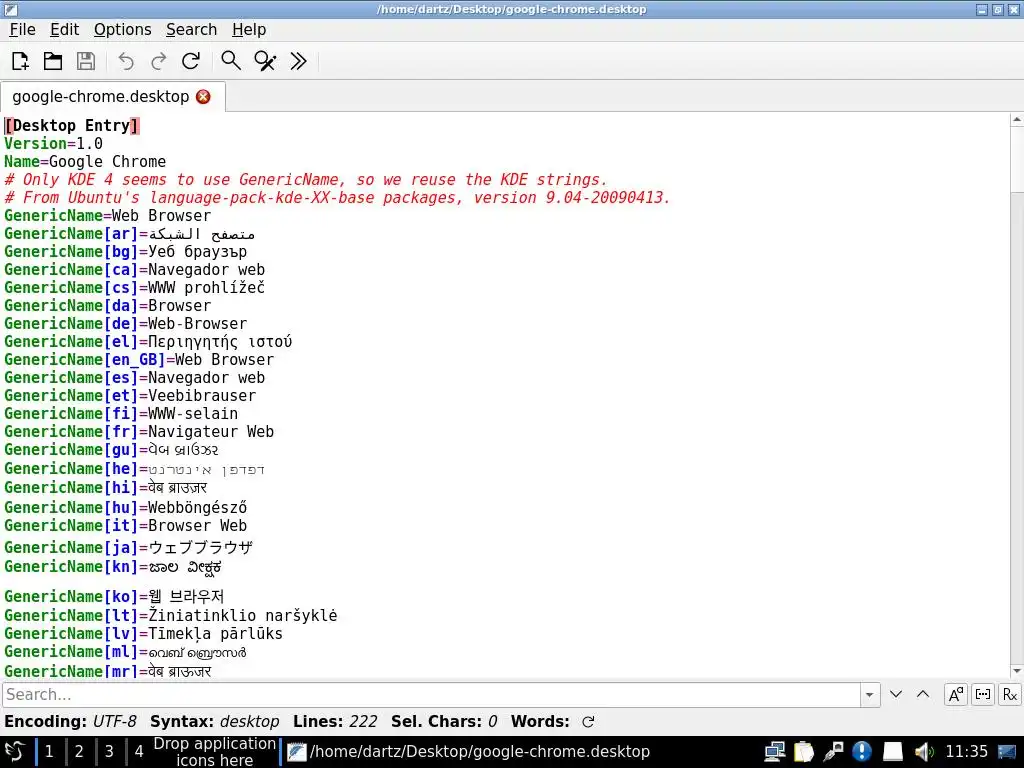This screenshot has height=768, width=1024.
Task: Open the File menu
Action: tap(22, 29)
